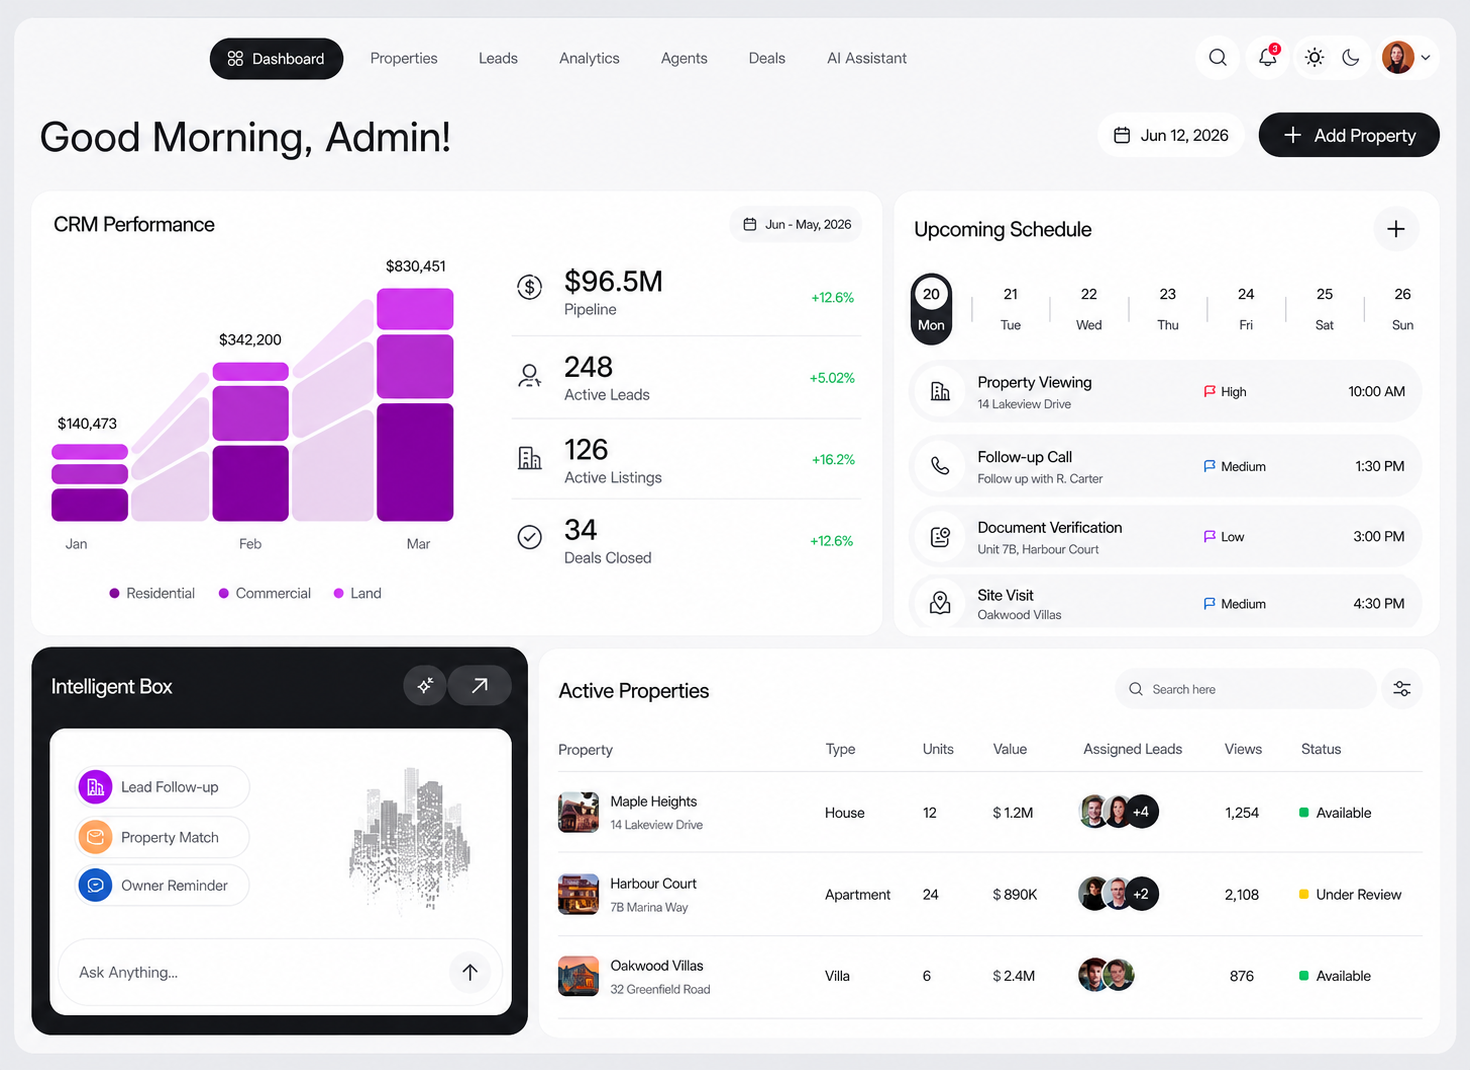Select Sun 26 in the schedule

point(1403,309)
